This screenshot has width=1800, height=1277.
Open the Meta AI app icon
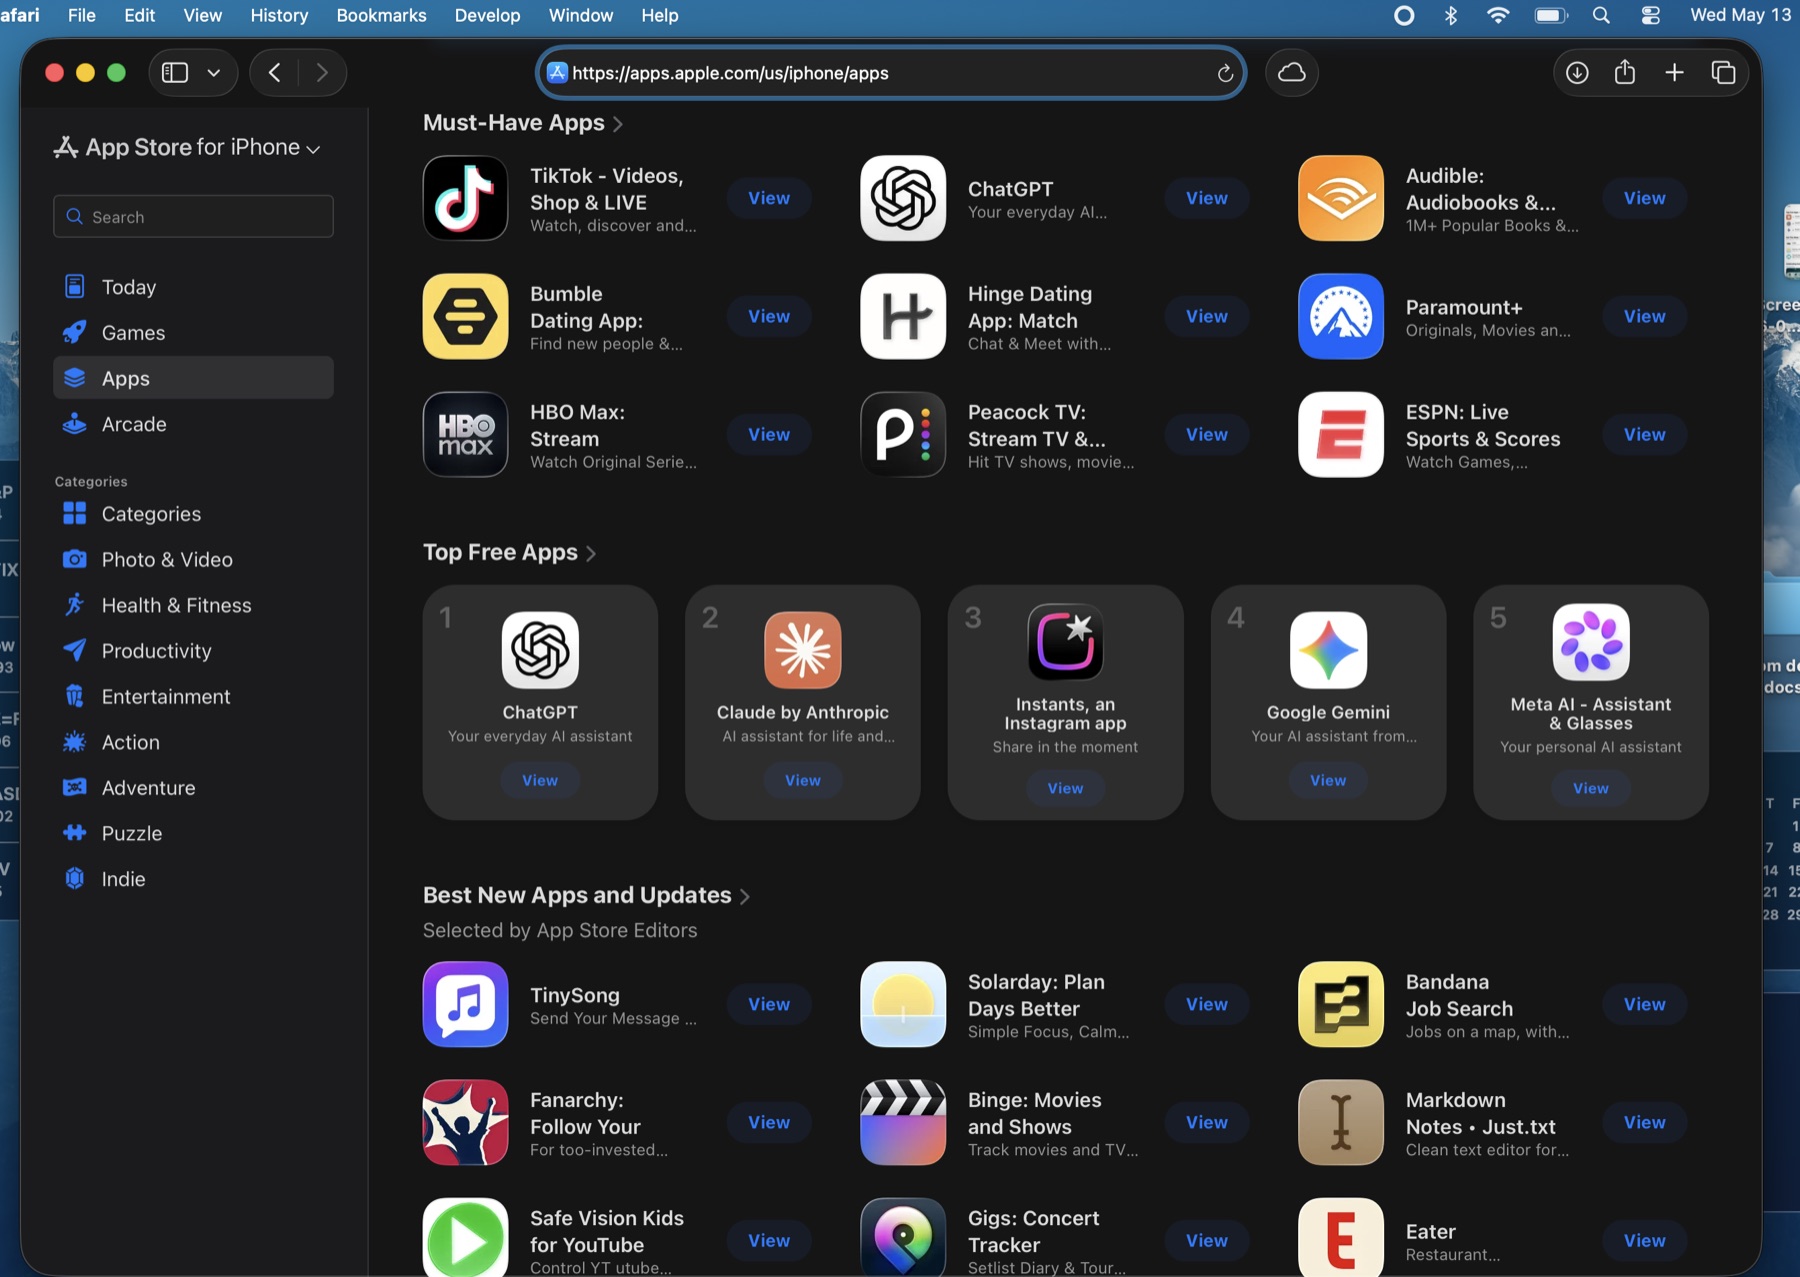tap(1591, 642)
